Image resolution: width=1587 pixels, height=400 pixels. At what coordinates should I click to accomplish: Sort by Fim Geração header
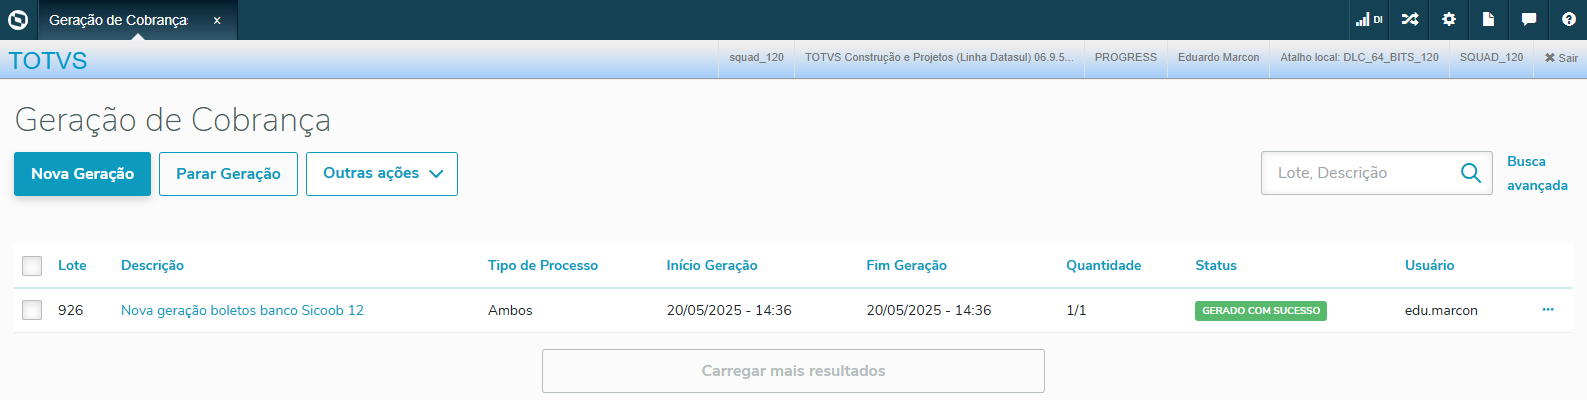click(x=906, y=265)
